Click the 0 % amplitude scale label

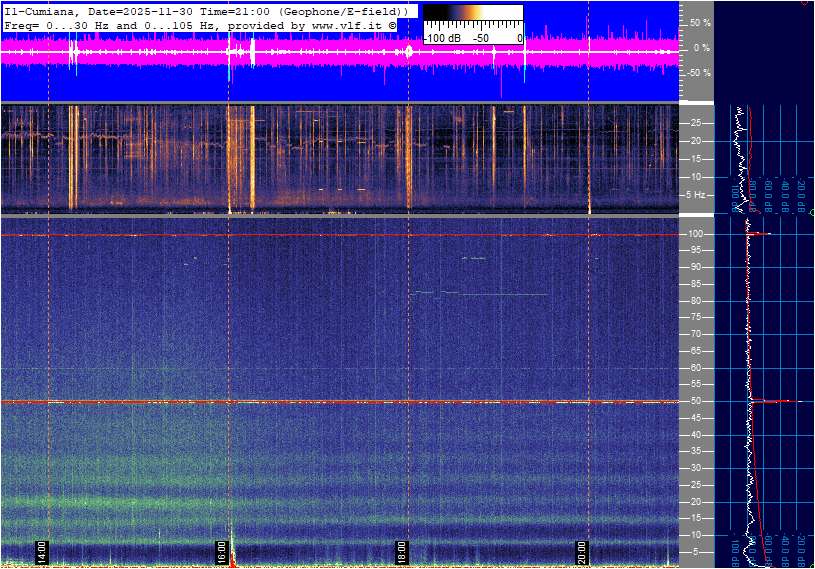(703, 47)
